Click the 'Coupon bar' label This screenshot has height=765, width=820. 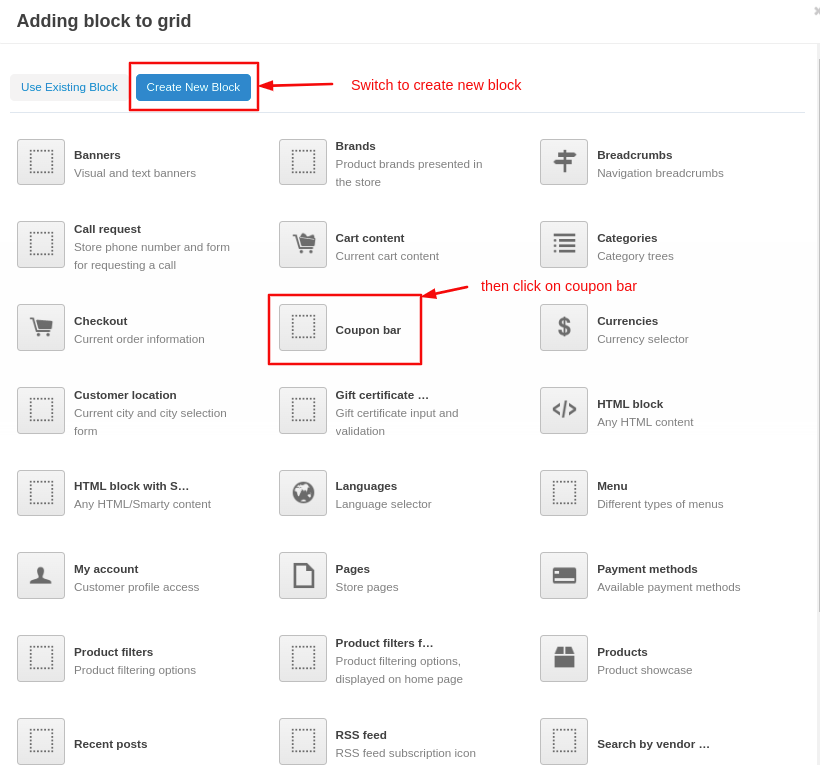coord(368,330)
